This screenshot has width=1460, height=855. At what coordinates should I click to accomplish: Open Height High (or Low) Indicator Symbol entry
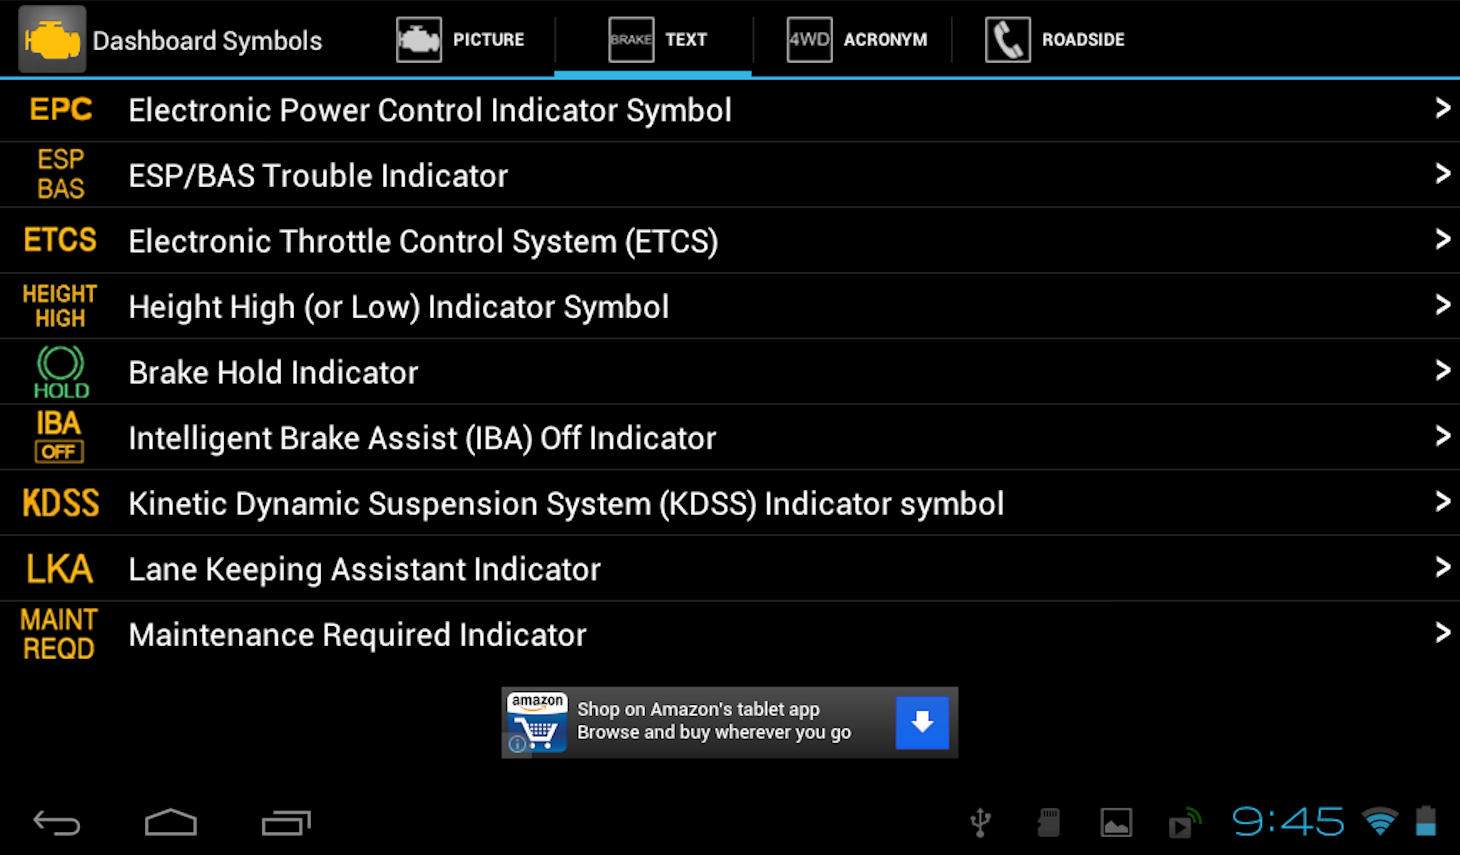point(730,306)
